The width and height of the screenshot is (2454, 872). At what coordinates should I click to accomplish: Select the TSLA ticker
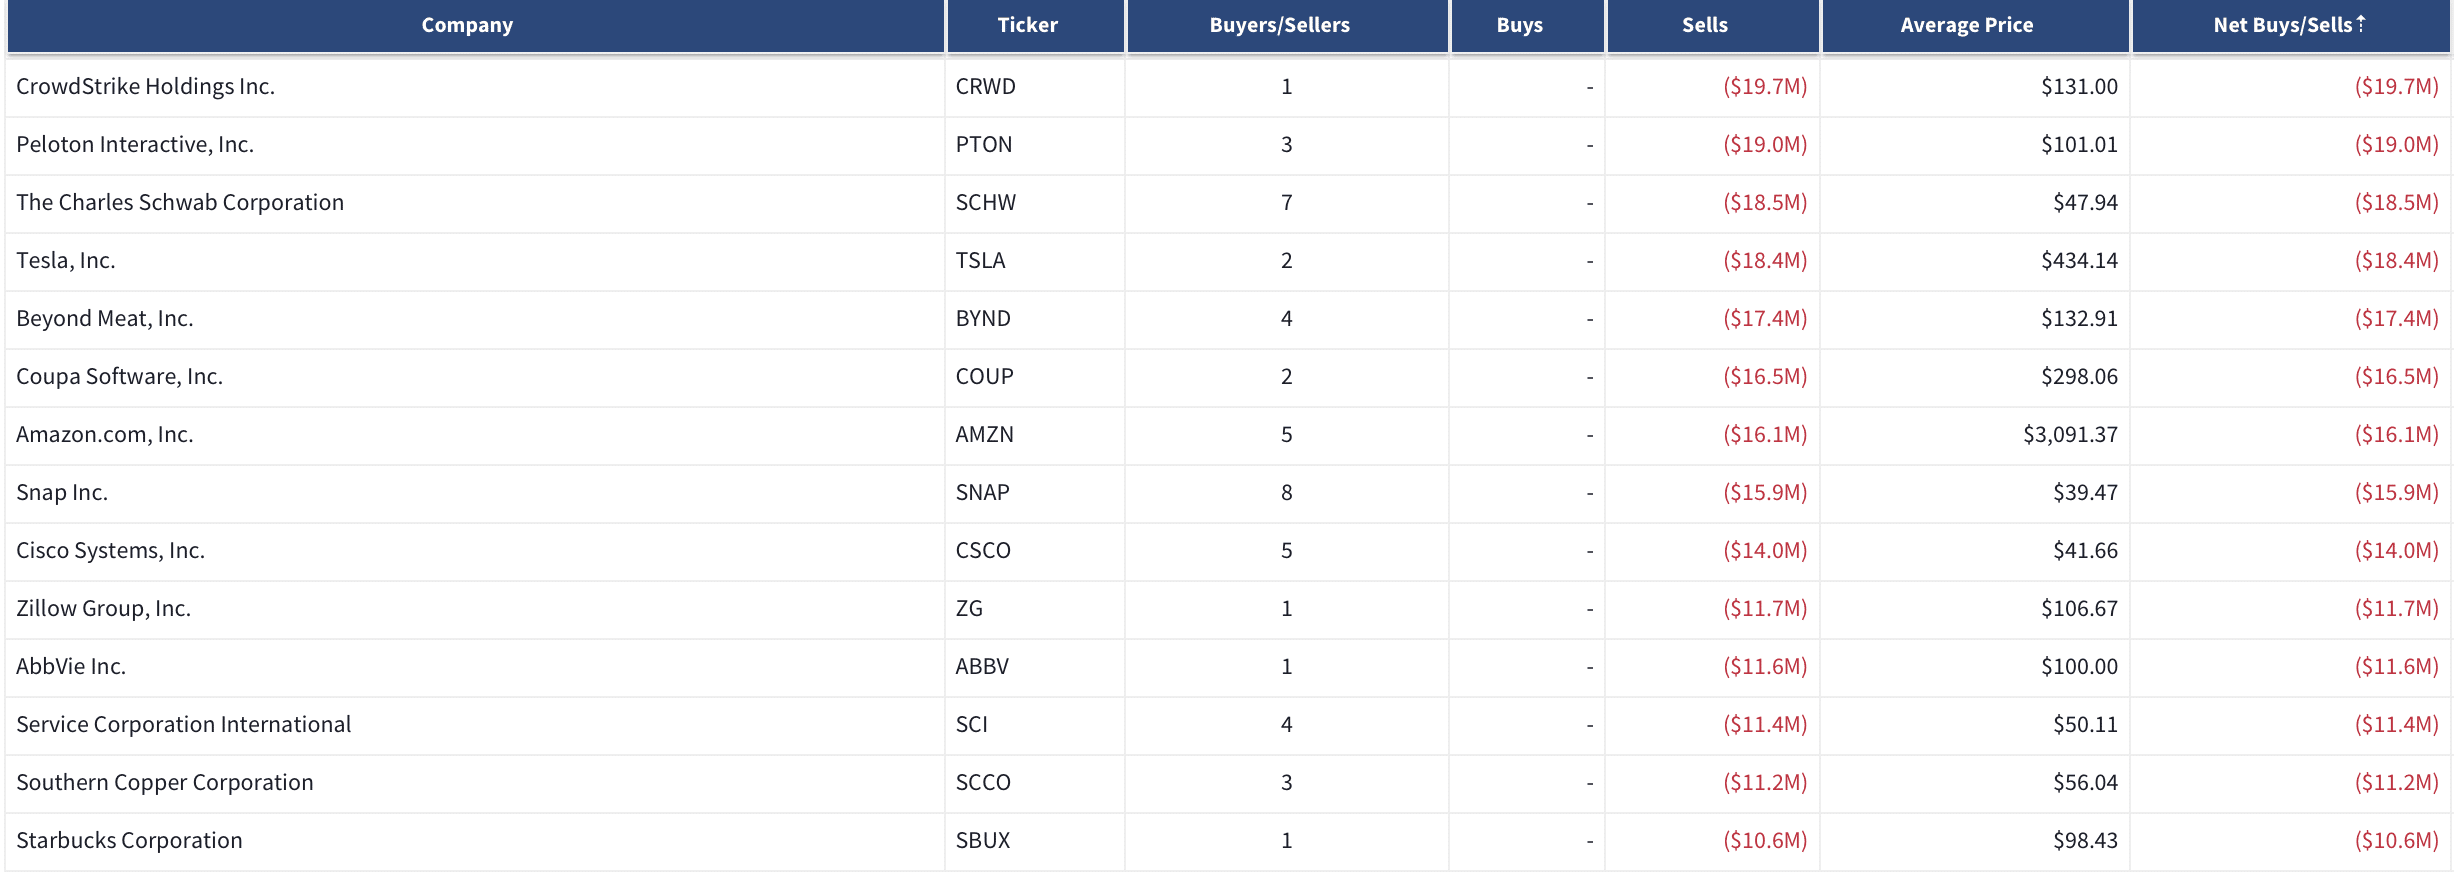(980, 261)
